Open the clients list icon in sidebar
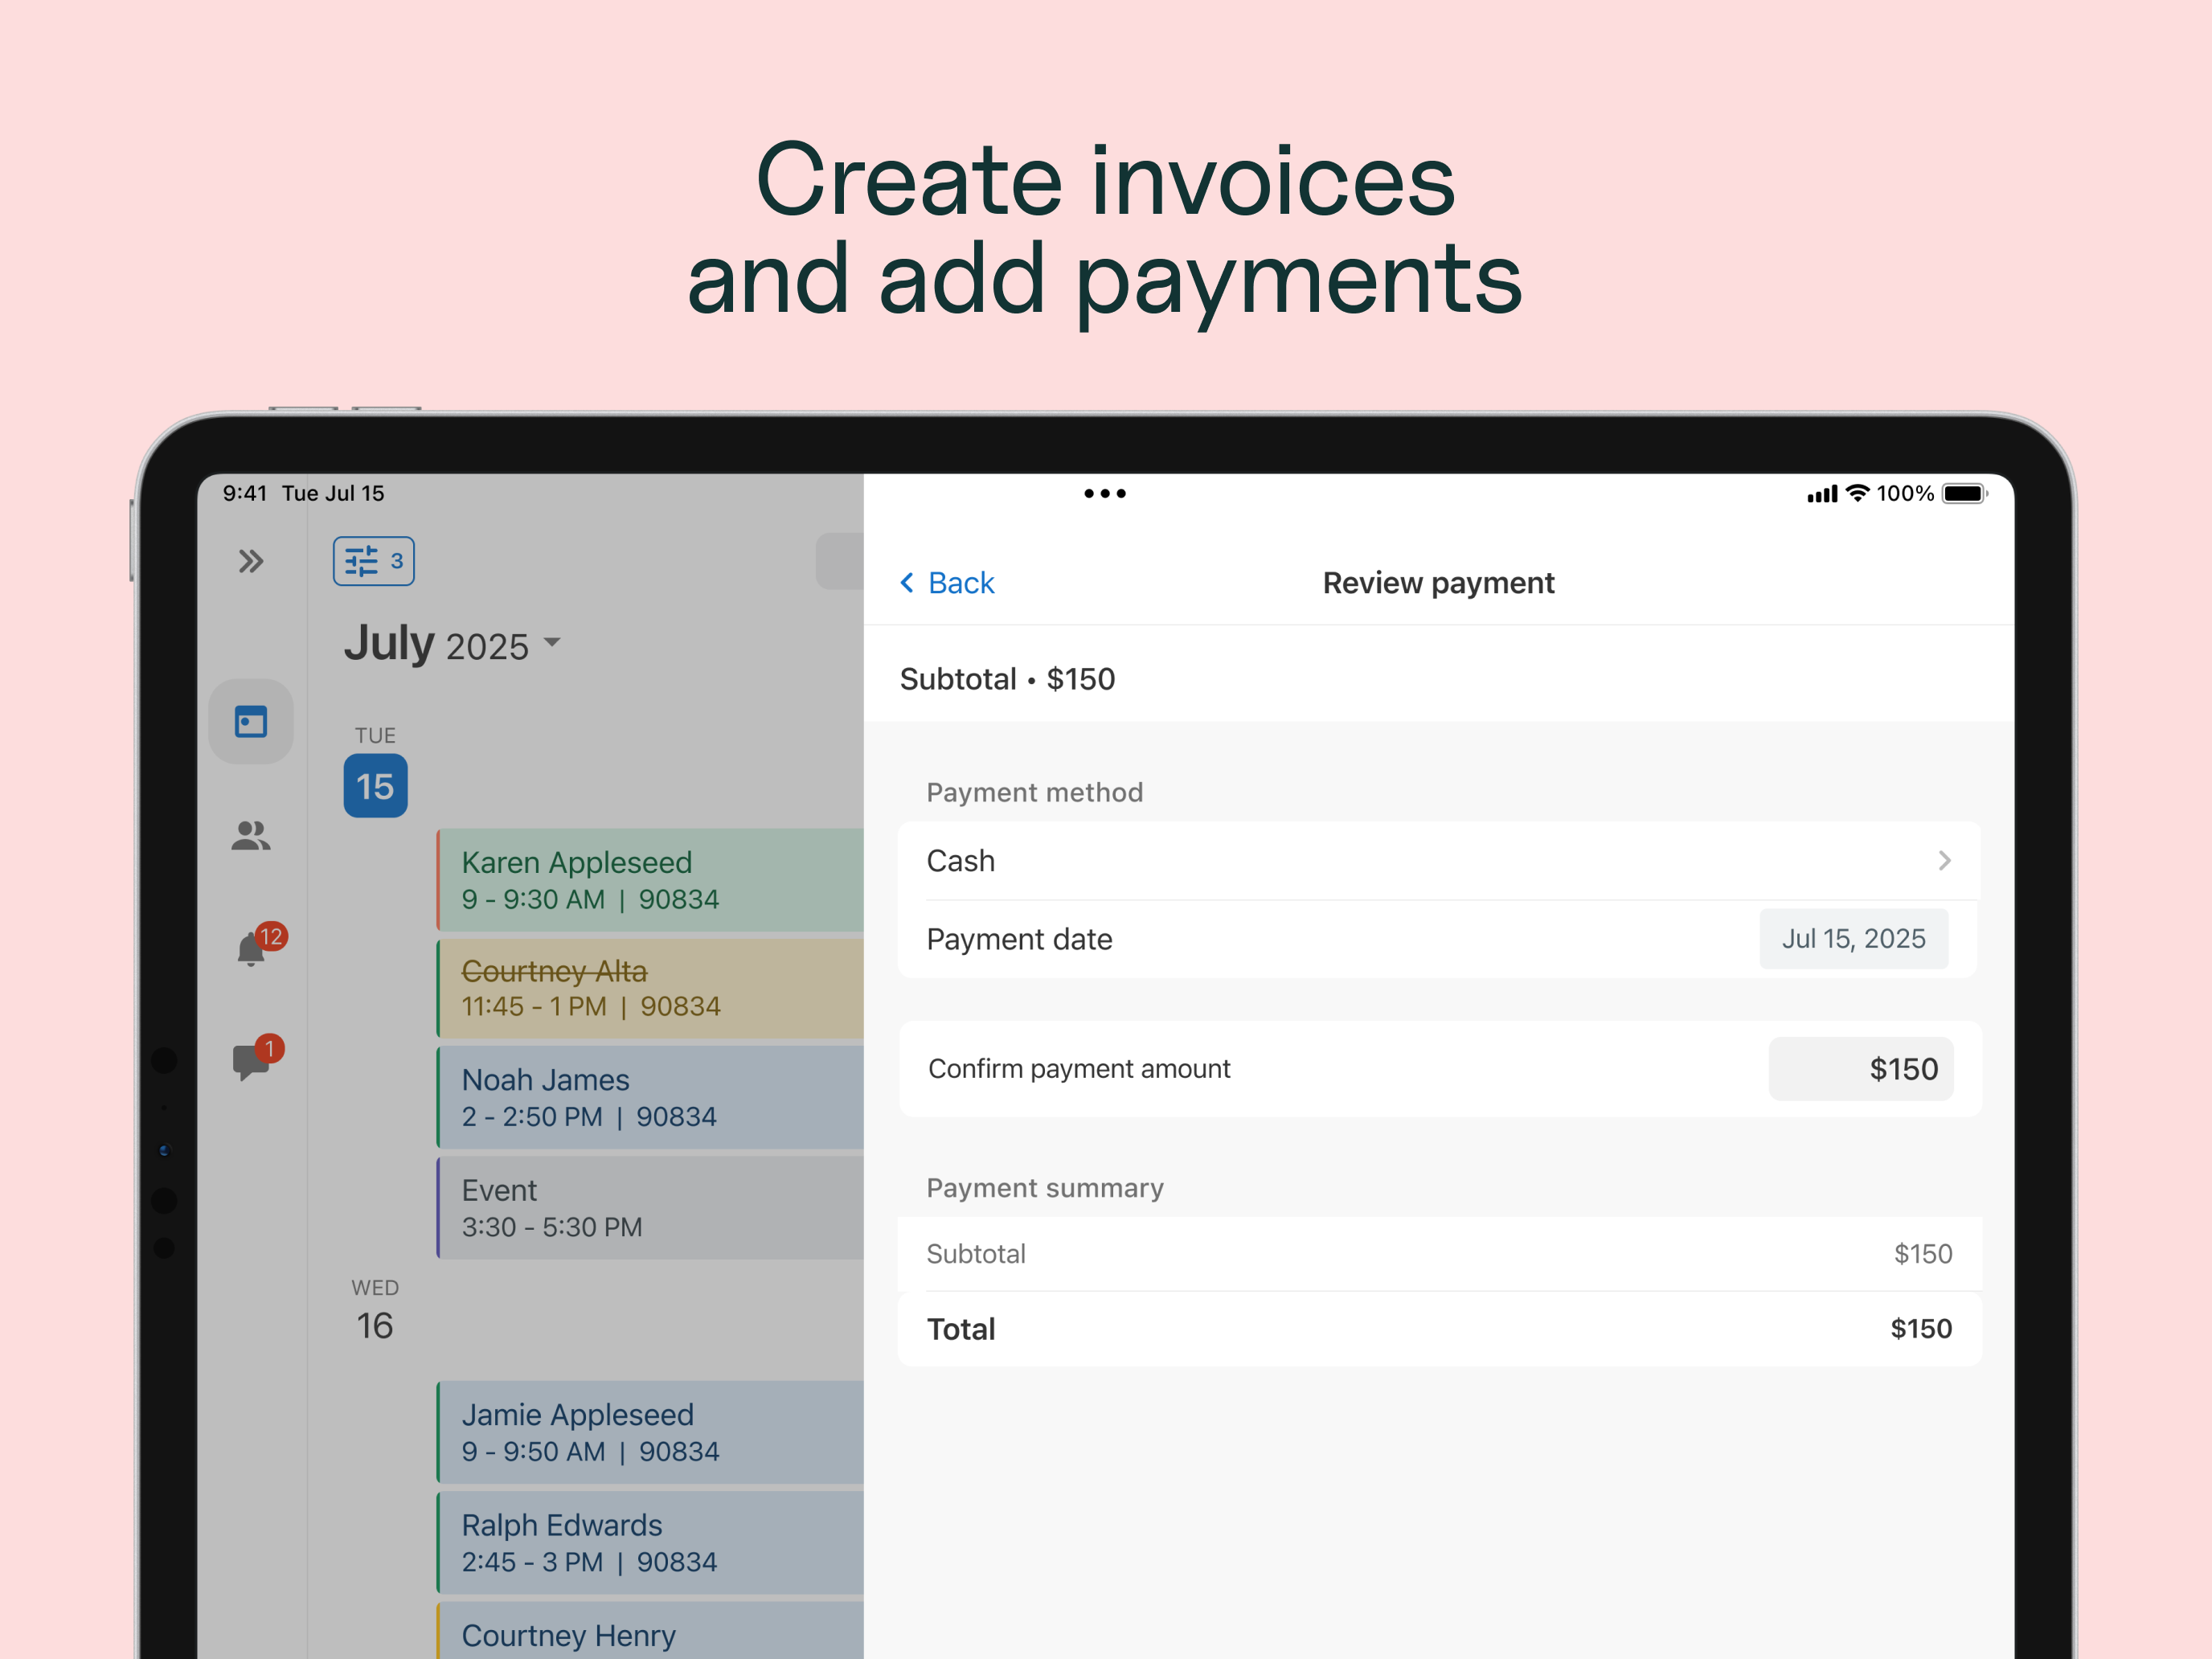This screenshot has height=1659, width=2212. coord(251,837)
